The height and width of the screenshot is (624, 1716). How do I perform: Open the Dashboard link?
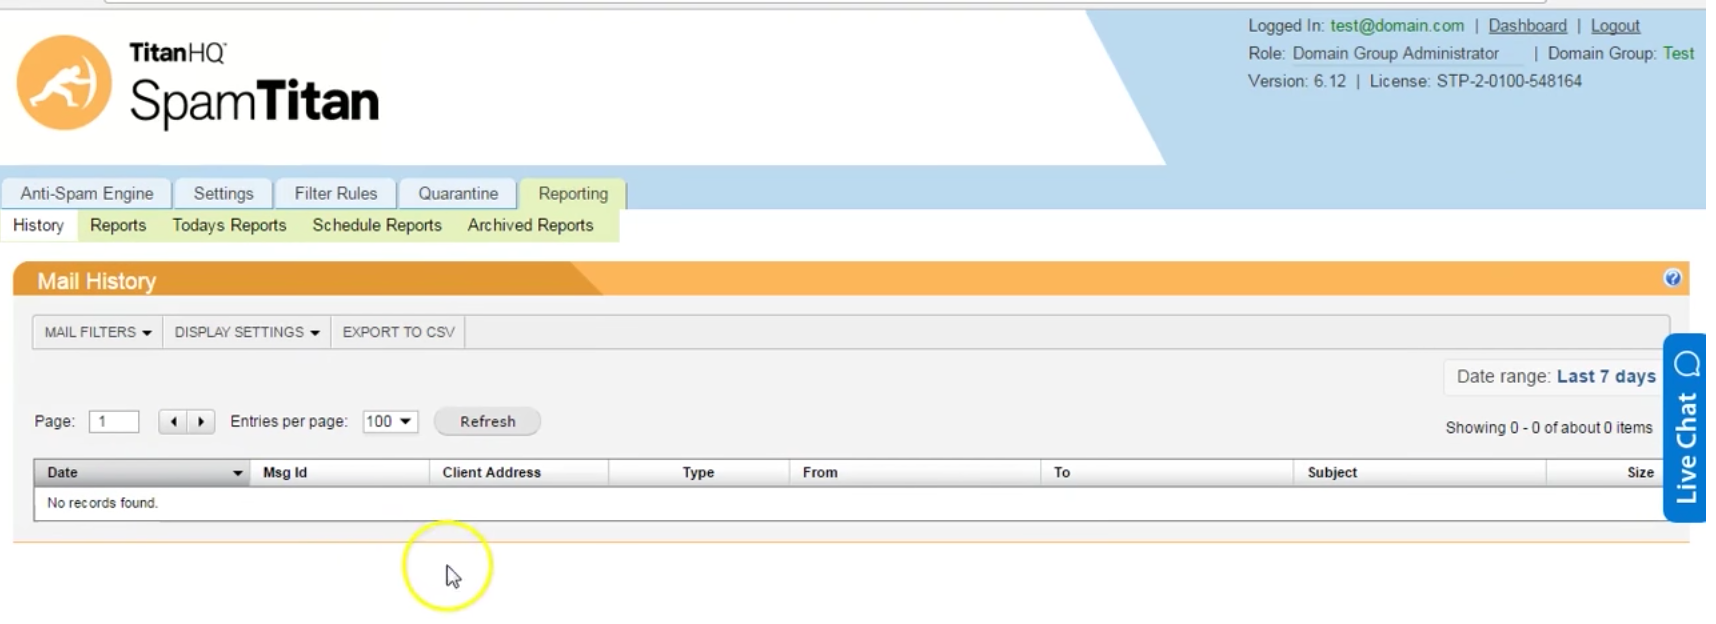(x=1527, y=26)
